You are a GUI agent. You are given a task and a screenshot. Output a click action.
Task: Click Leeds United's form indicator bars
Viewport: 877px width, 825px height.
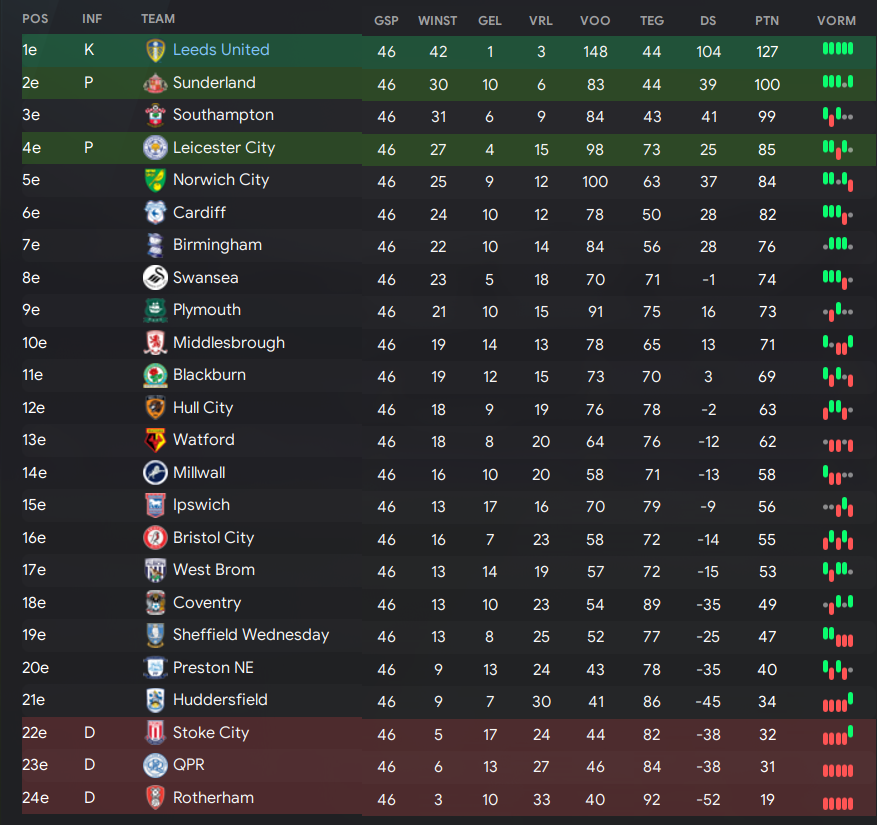(x=838, y=49)
